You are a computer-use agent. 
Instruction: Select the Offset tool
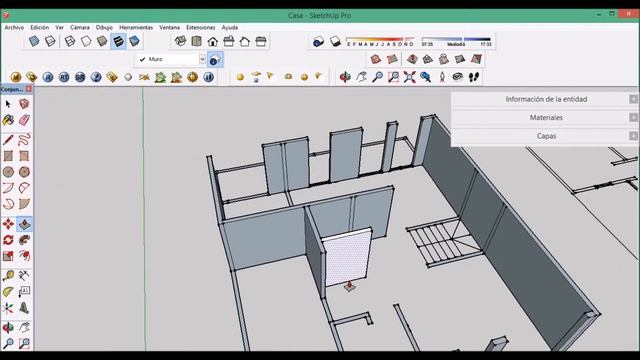tap(24, 256)
